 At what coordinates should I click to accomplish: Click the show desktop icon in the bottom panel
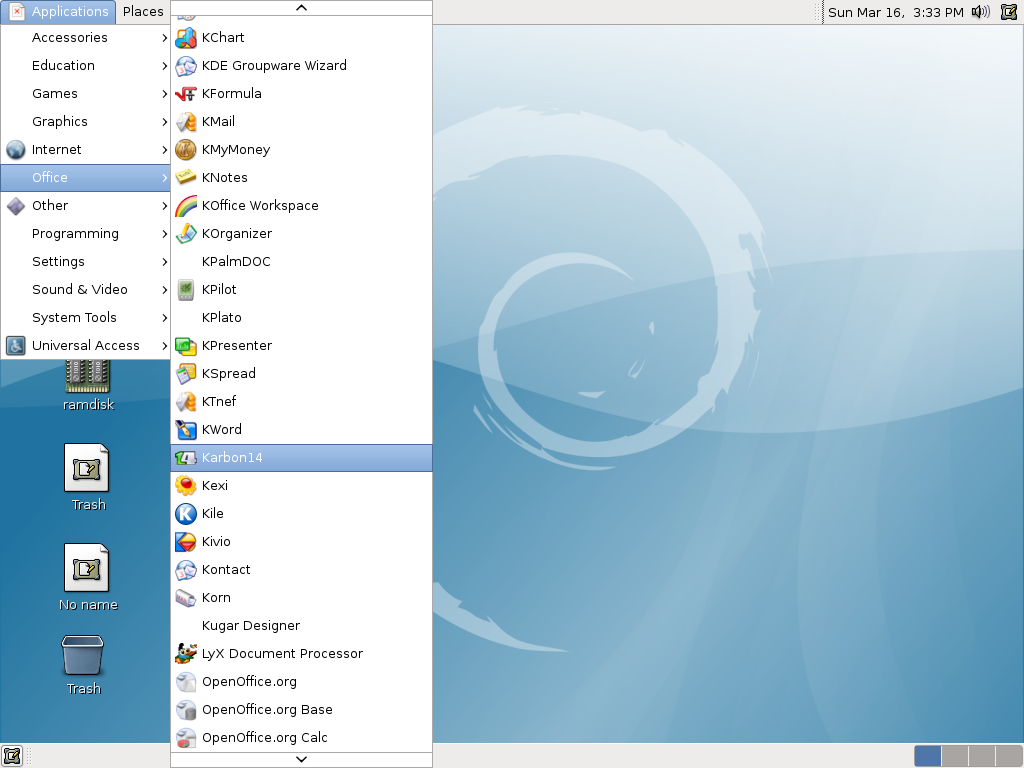point(12,756)
